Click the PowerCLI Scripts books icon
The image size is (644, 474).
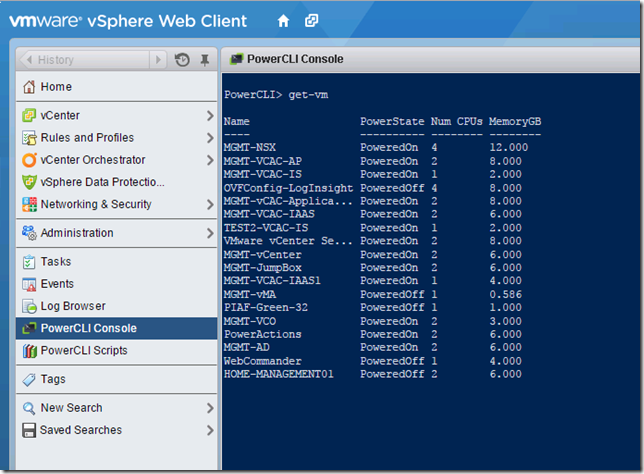30,350
